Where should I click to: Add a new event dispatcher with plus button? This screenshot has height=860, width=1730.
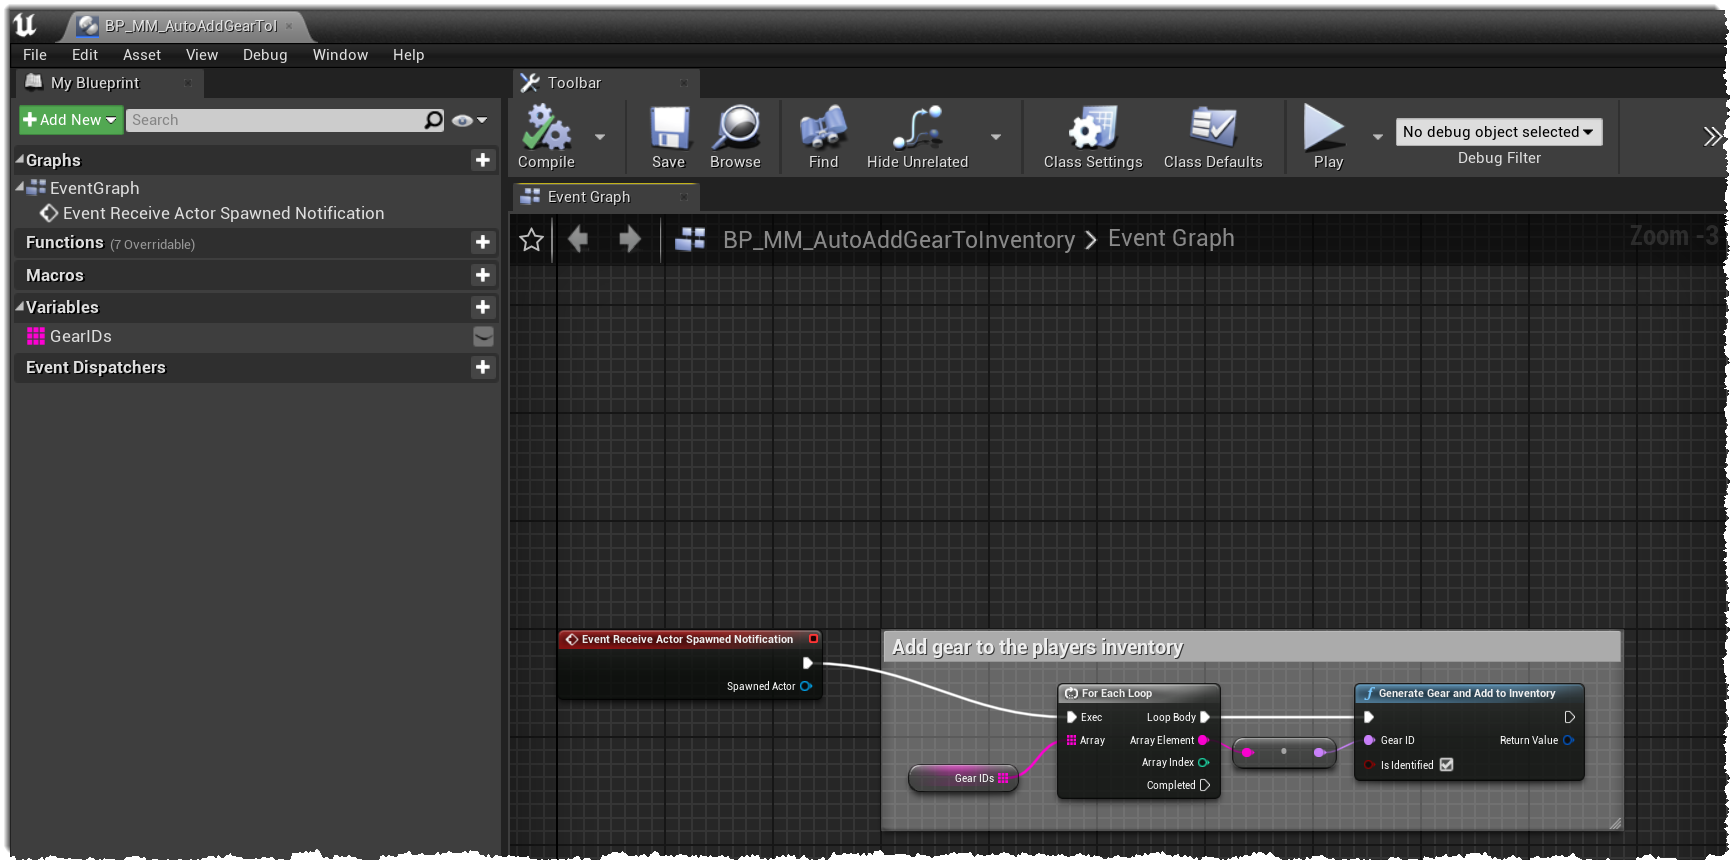[x=483, y=367]
